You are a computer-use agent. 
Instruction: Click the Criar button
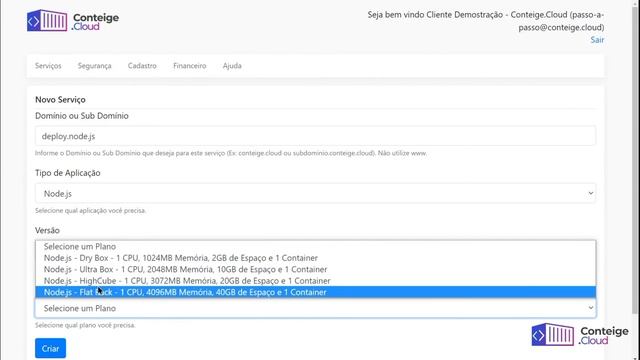(x=50, y=348)
